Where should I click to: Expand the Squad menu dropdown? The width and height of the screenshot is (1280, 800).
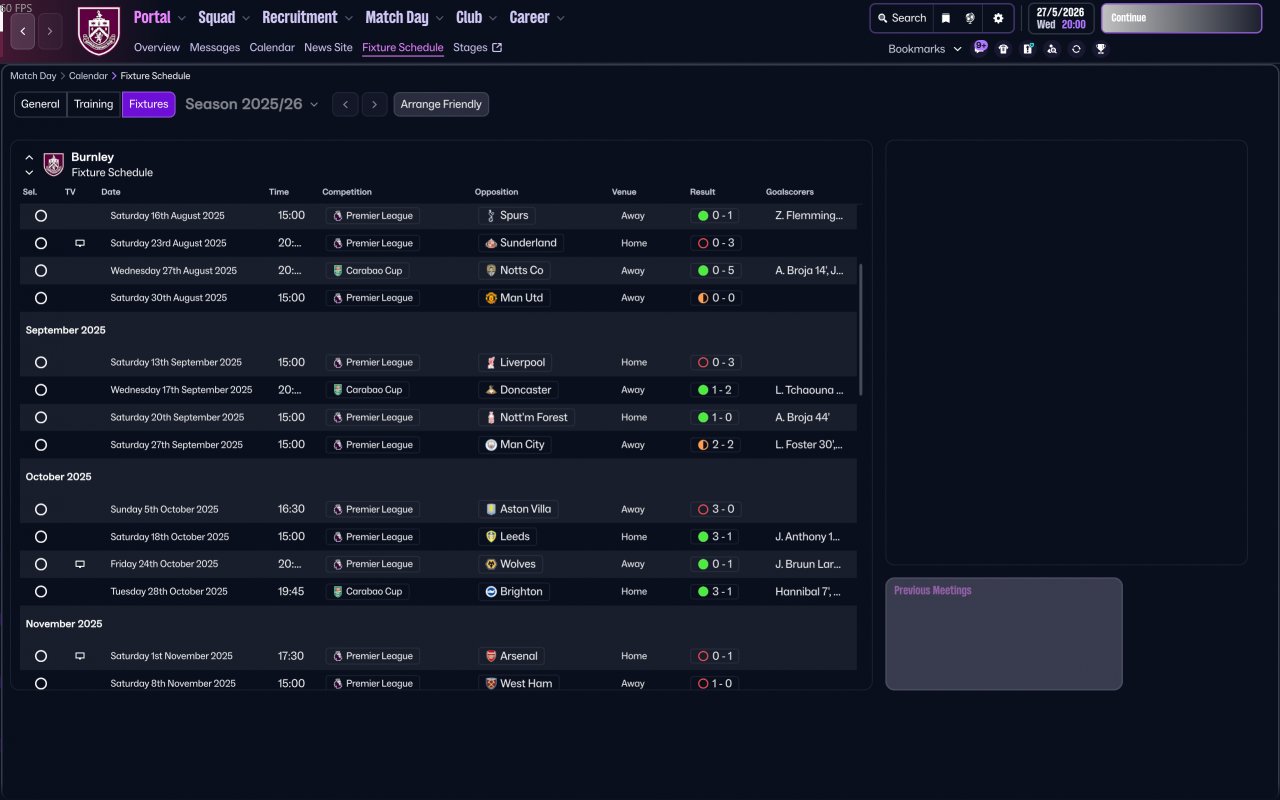click(x=224, y=18)
